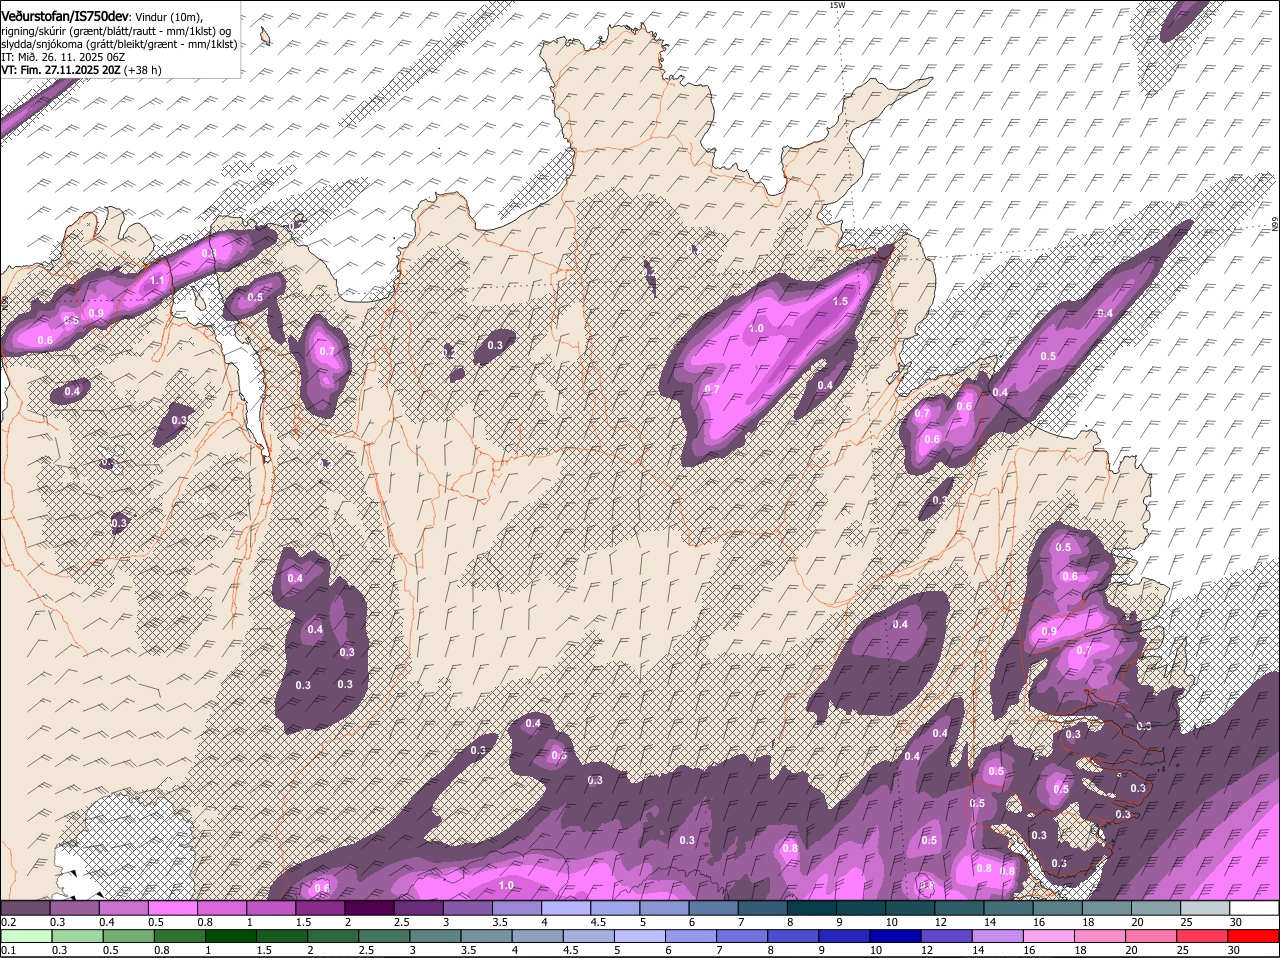Click the 15W longitude label on the top edge
The width and height of the screenshot is (1280, 958).
(x=837, y=5)
